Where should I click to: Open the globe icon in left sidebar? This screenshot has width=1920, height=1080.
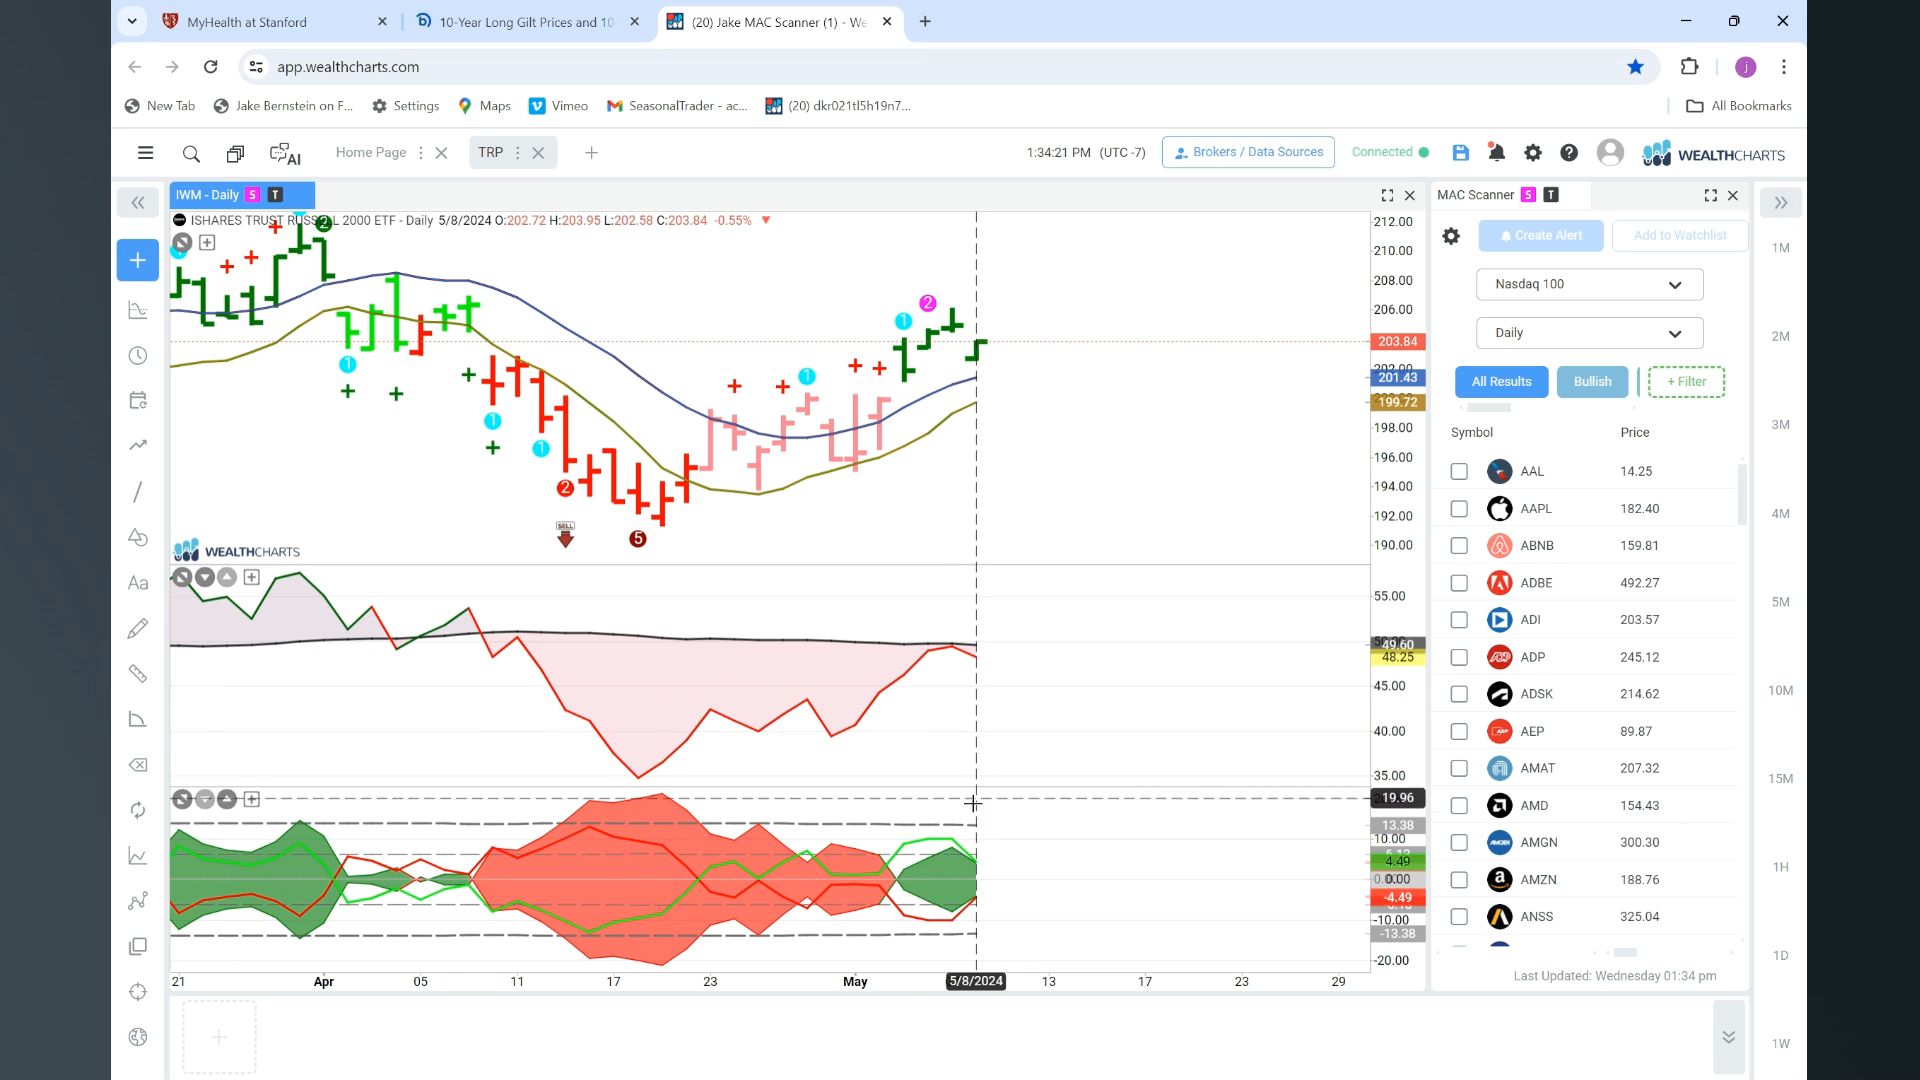click(x=138, y=1037)
